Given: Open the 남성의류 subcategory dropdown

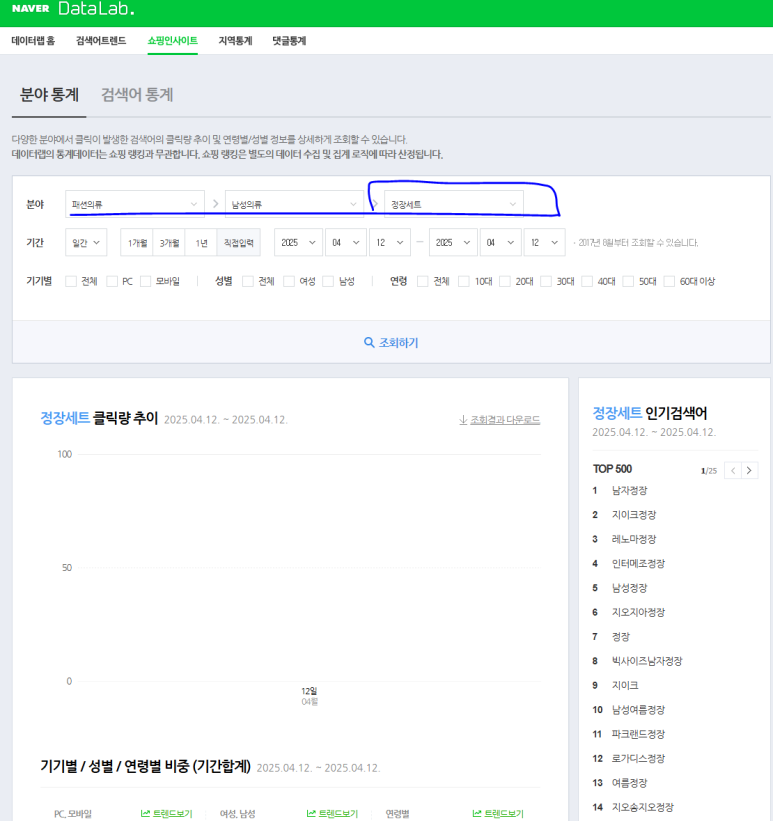Looking at the screenshot, I should [294, 204].
